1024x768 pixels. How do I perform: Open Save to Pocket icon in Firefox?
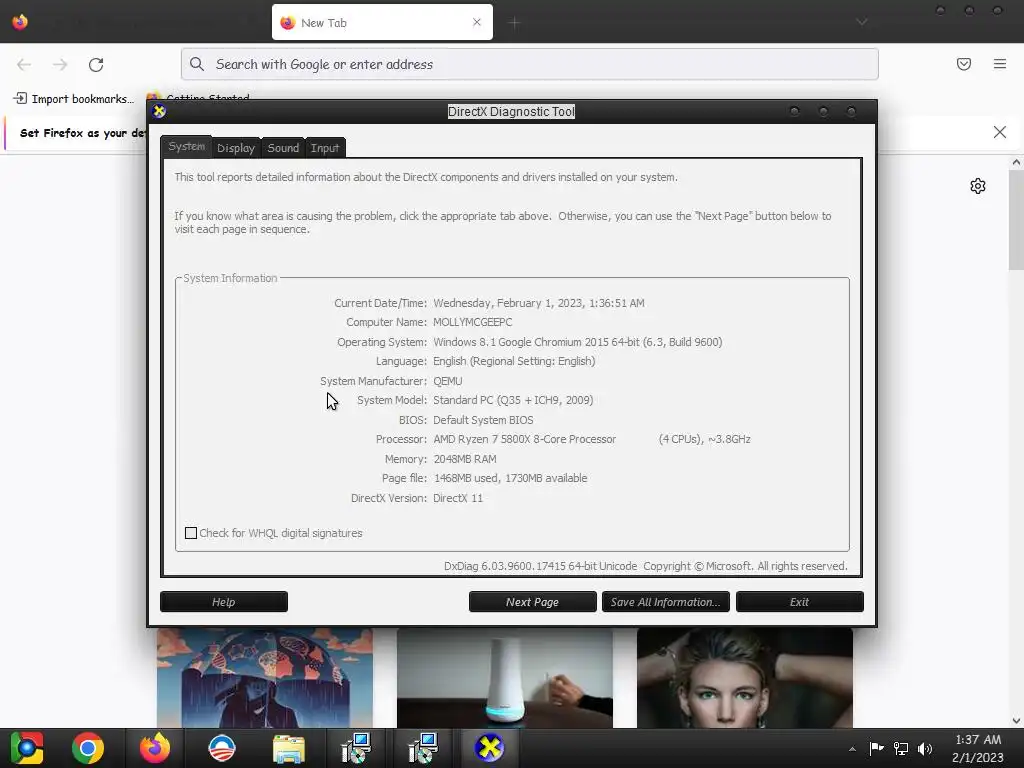964,64
